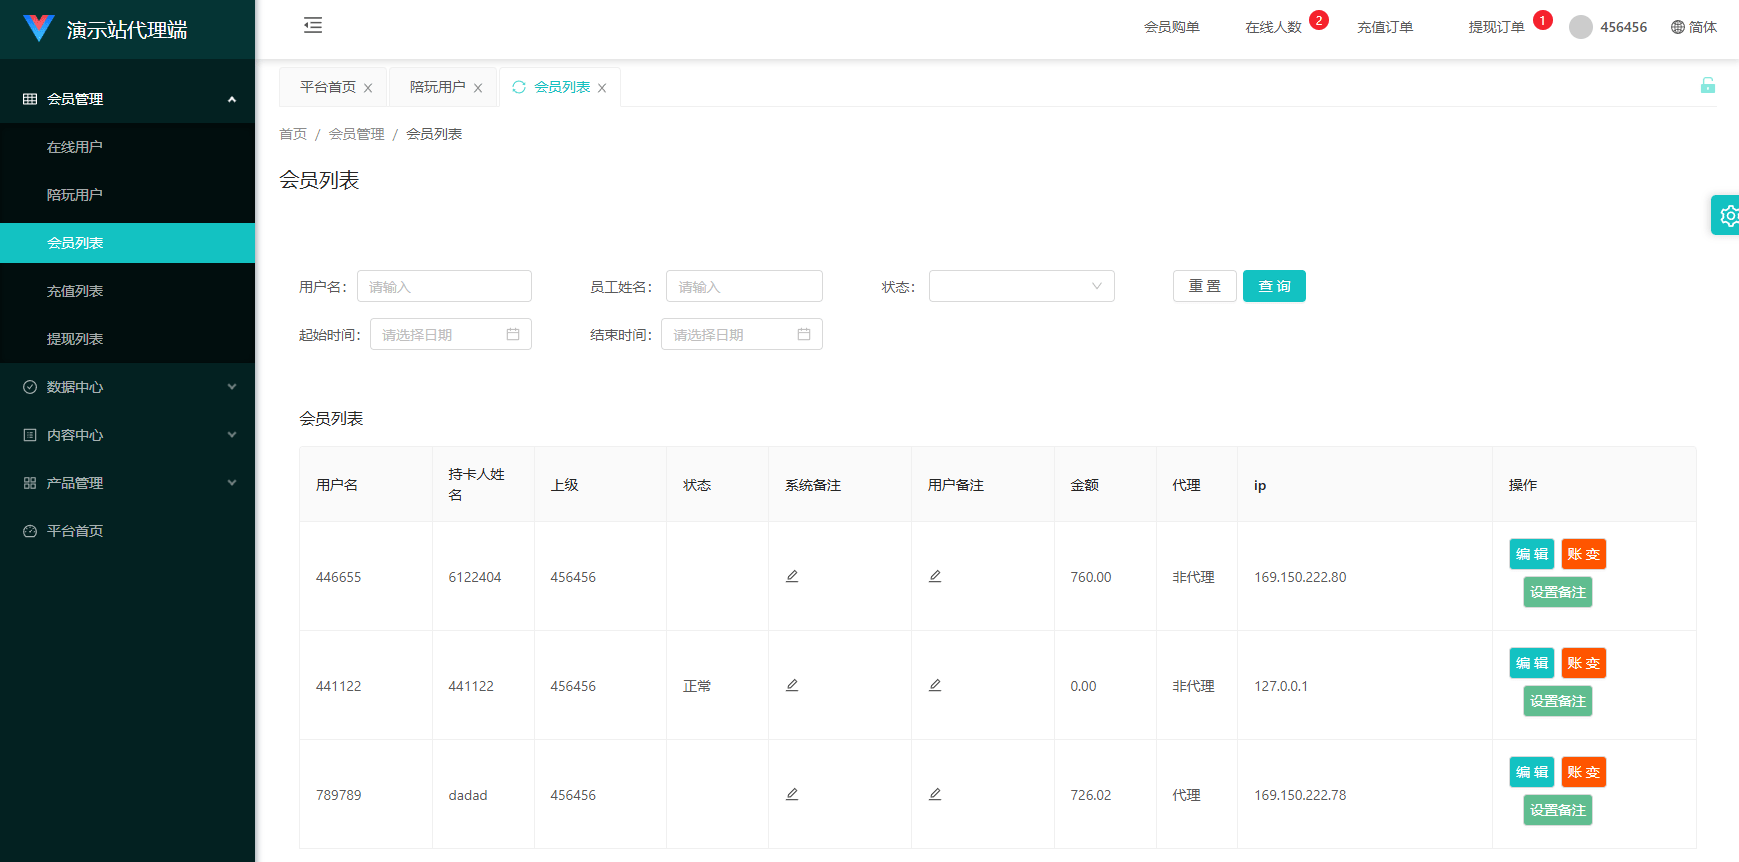The image size is (1739, 862).
Task: Click the globe language icon
Action: click(1678, 27)
